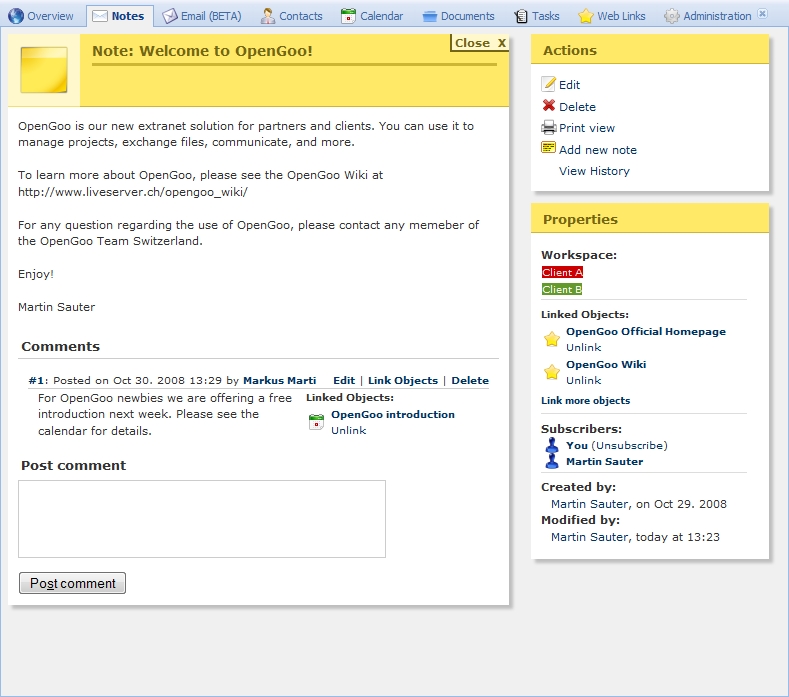Delete comment #1
This screenshot has width=789, height=697.
[x=469, y=380]
